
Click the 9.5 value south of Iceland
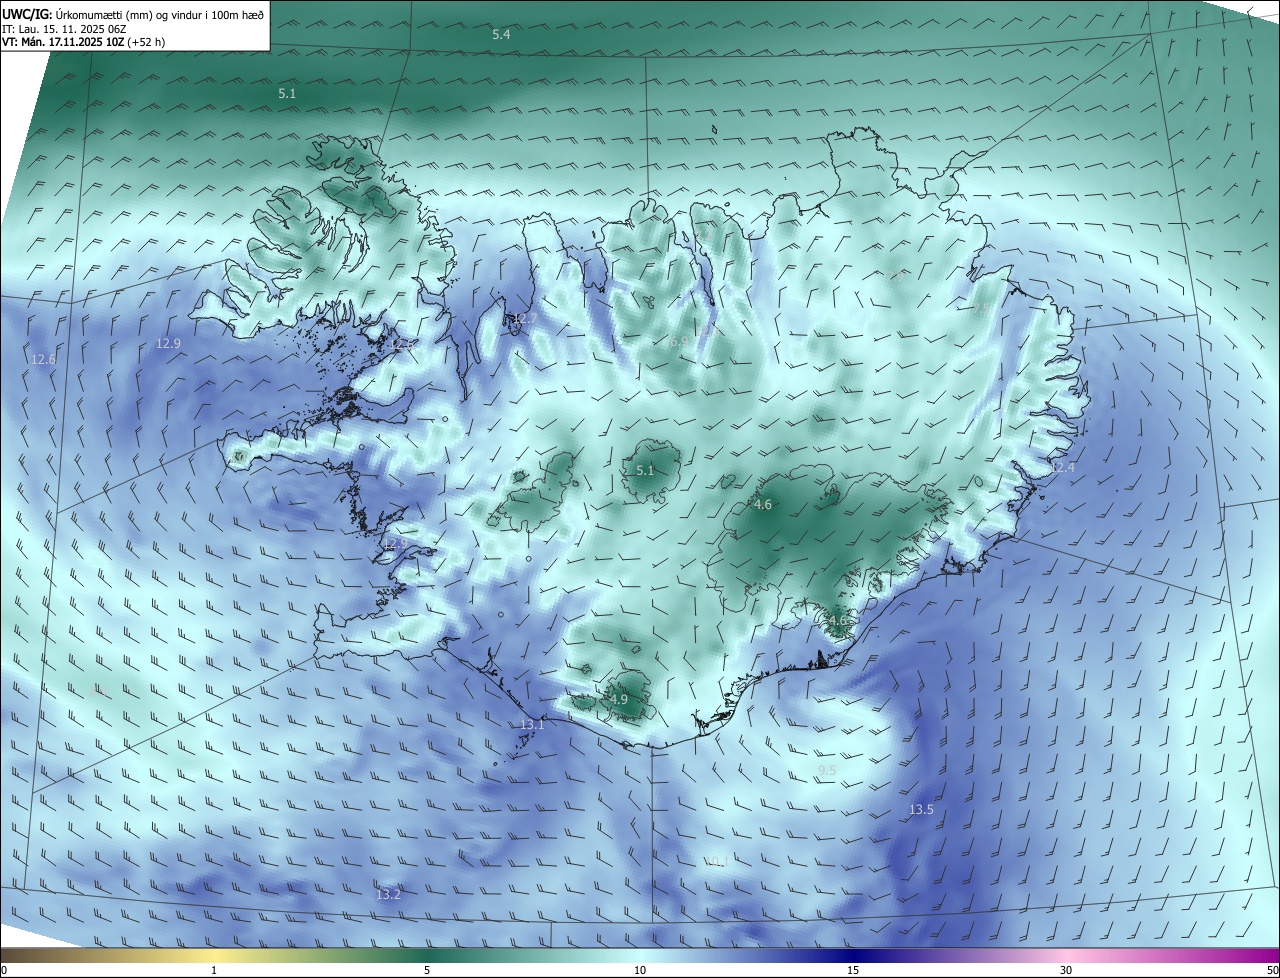(x=827, y=770)
